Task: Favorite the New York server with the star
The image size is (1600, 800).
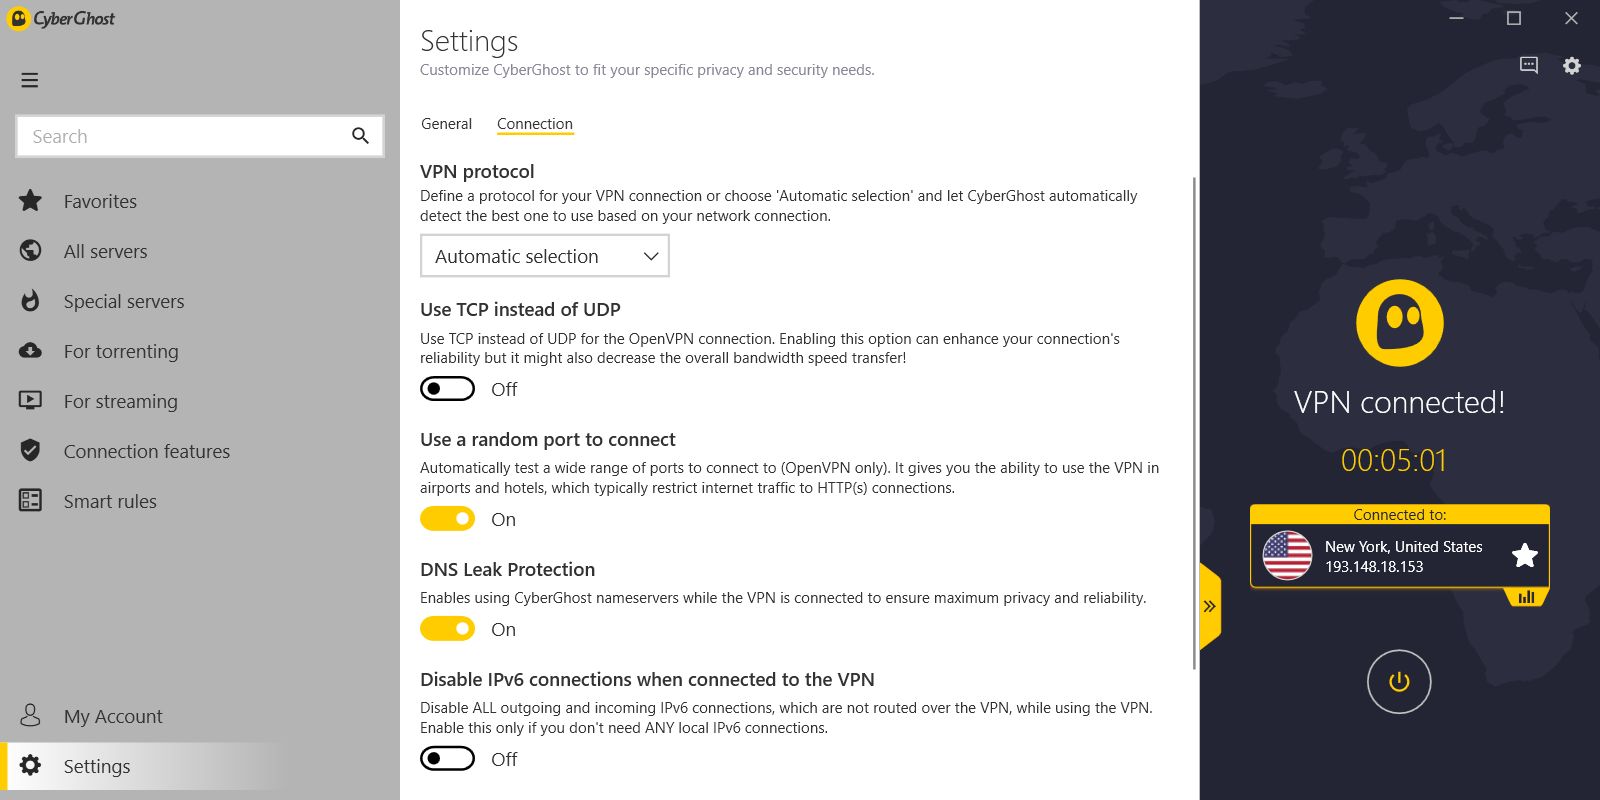Action: 1524,555
